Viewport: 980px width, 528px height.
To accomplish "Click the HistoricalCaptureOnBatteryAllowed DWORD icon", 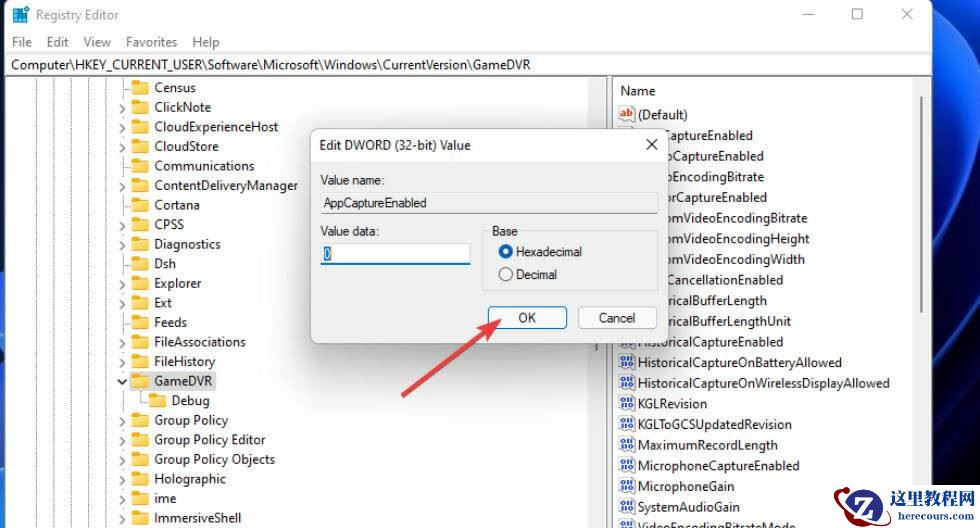I will pos(626,362).
